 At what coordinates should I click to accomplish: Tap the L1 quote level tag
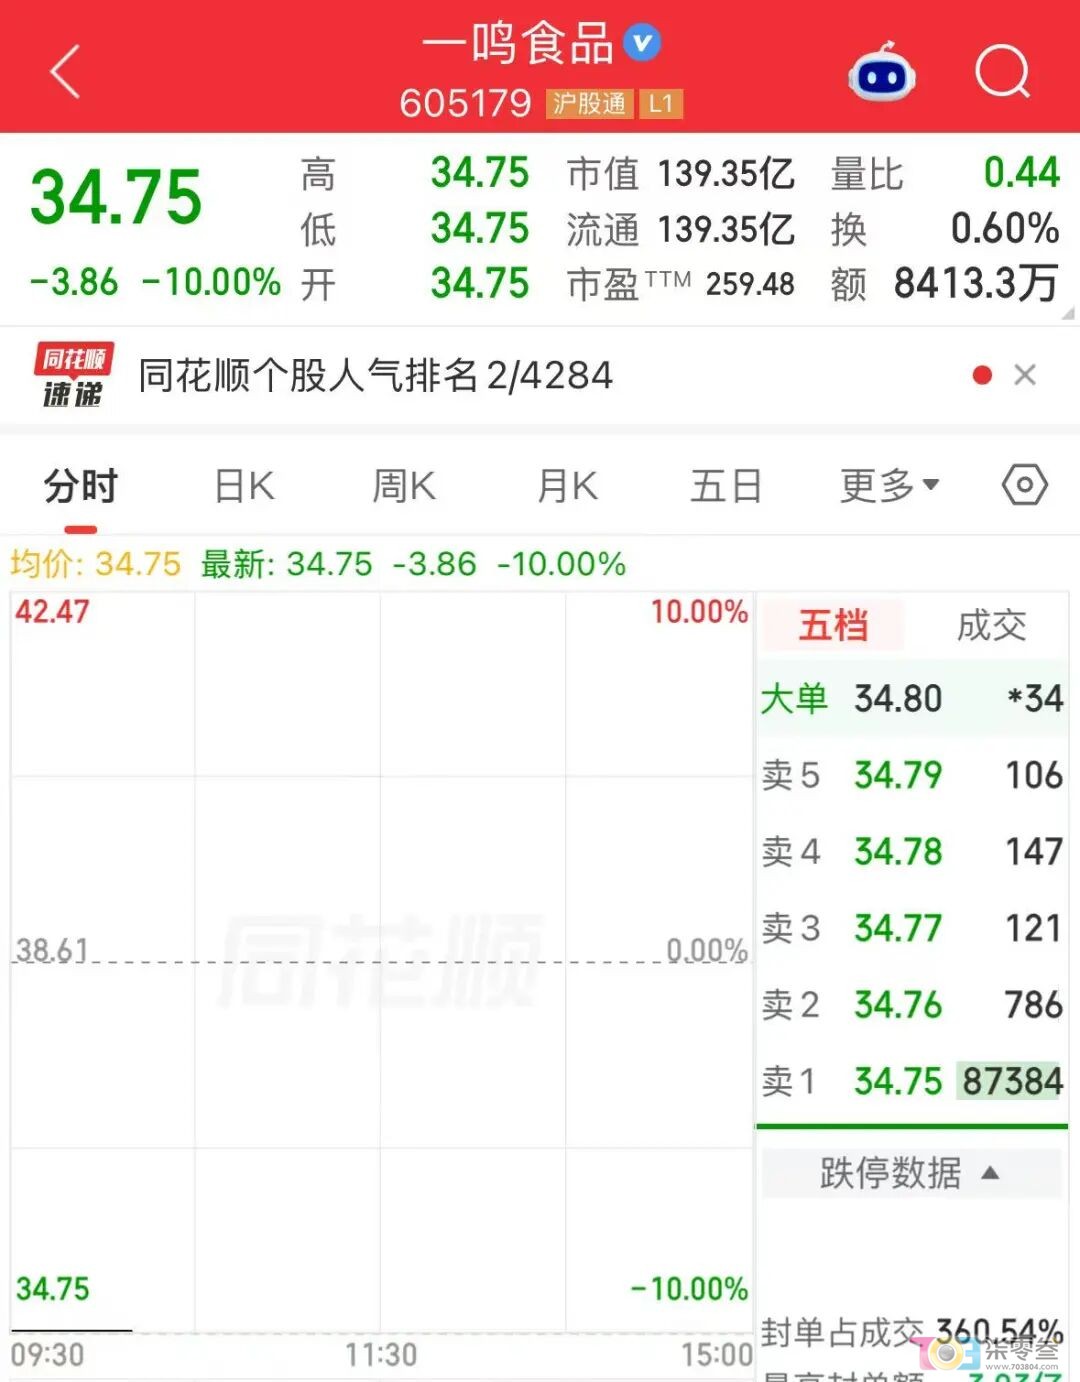(661, 104)
